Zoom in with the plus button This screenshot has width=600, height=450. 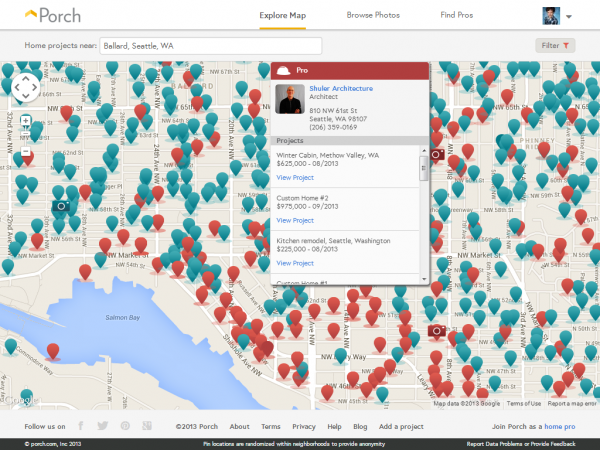26,121
